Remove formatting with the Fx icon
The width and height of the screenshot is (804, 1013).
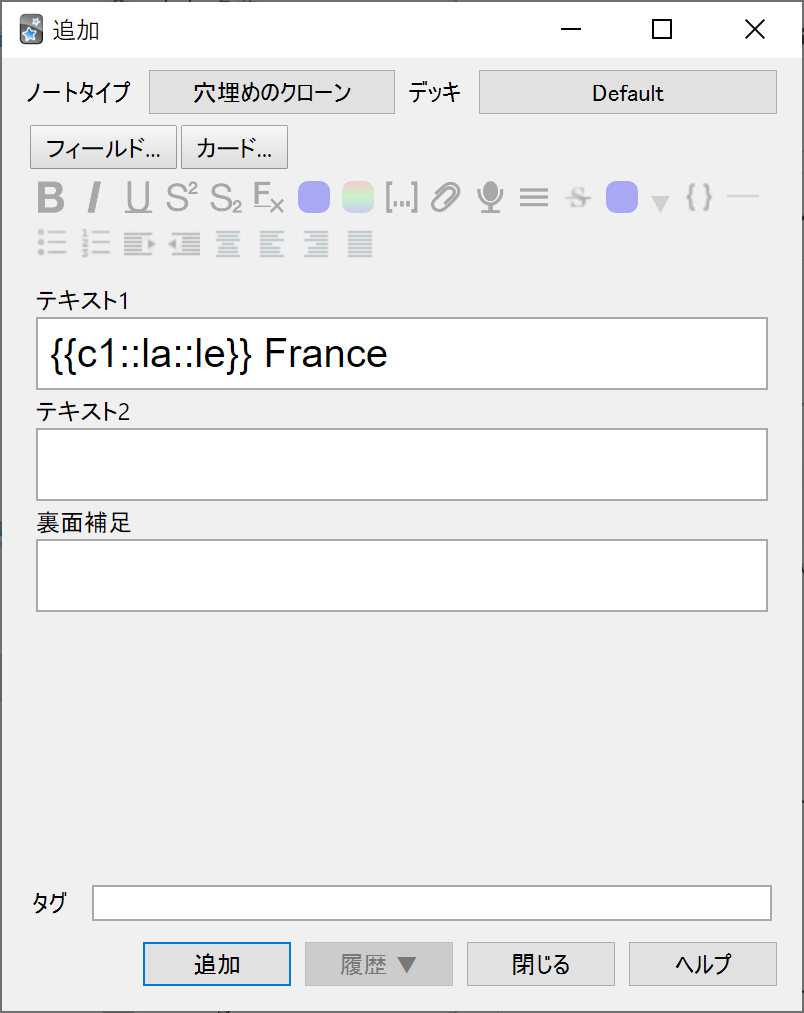[x=269, y=197]
